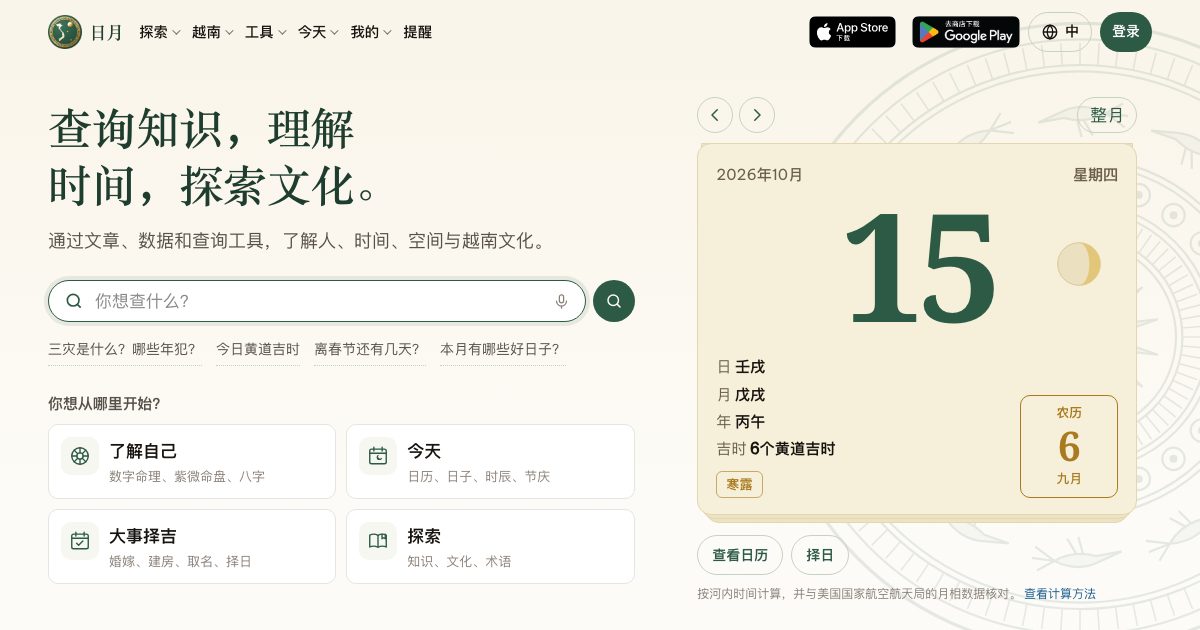This screenshot has height=630, width=1200.
Task: Open the App Store download badge
Action: tap(852, 32)
